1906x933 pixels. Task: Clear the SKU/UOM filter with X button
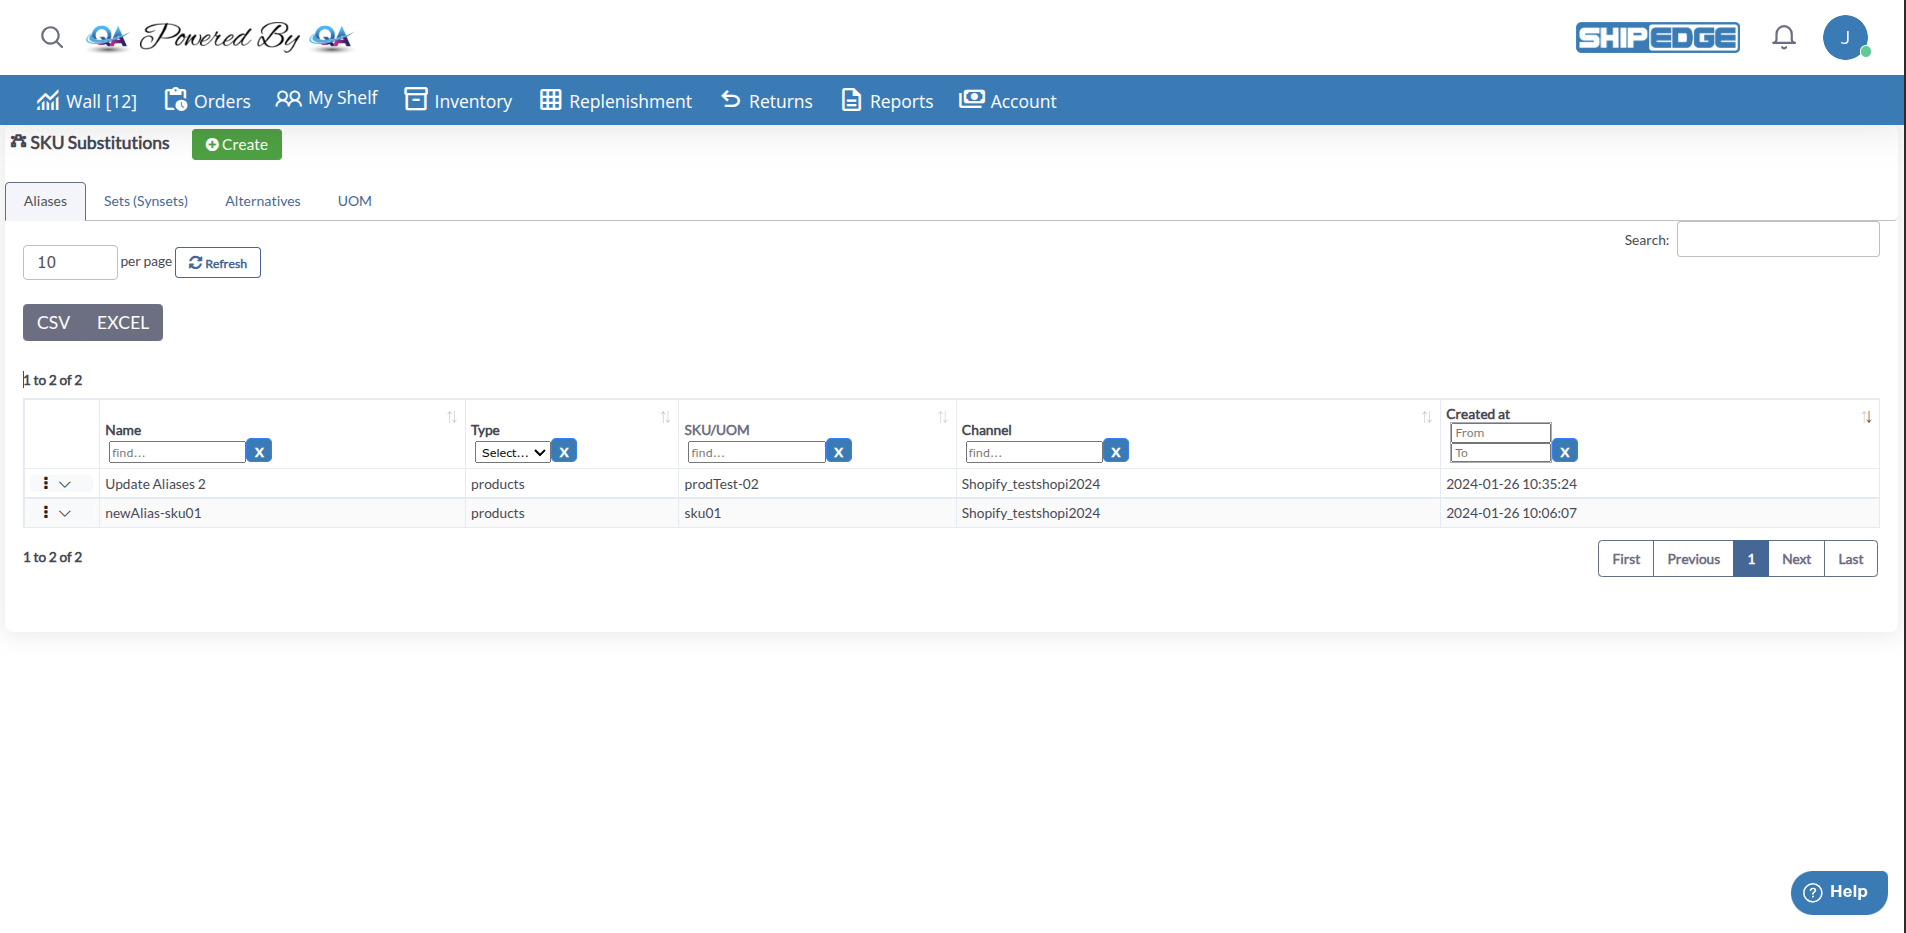[838, 452]
